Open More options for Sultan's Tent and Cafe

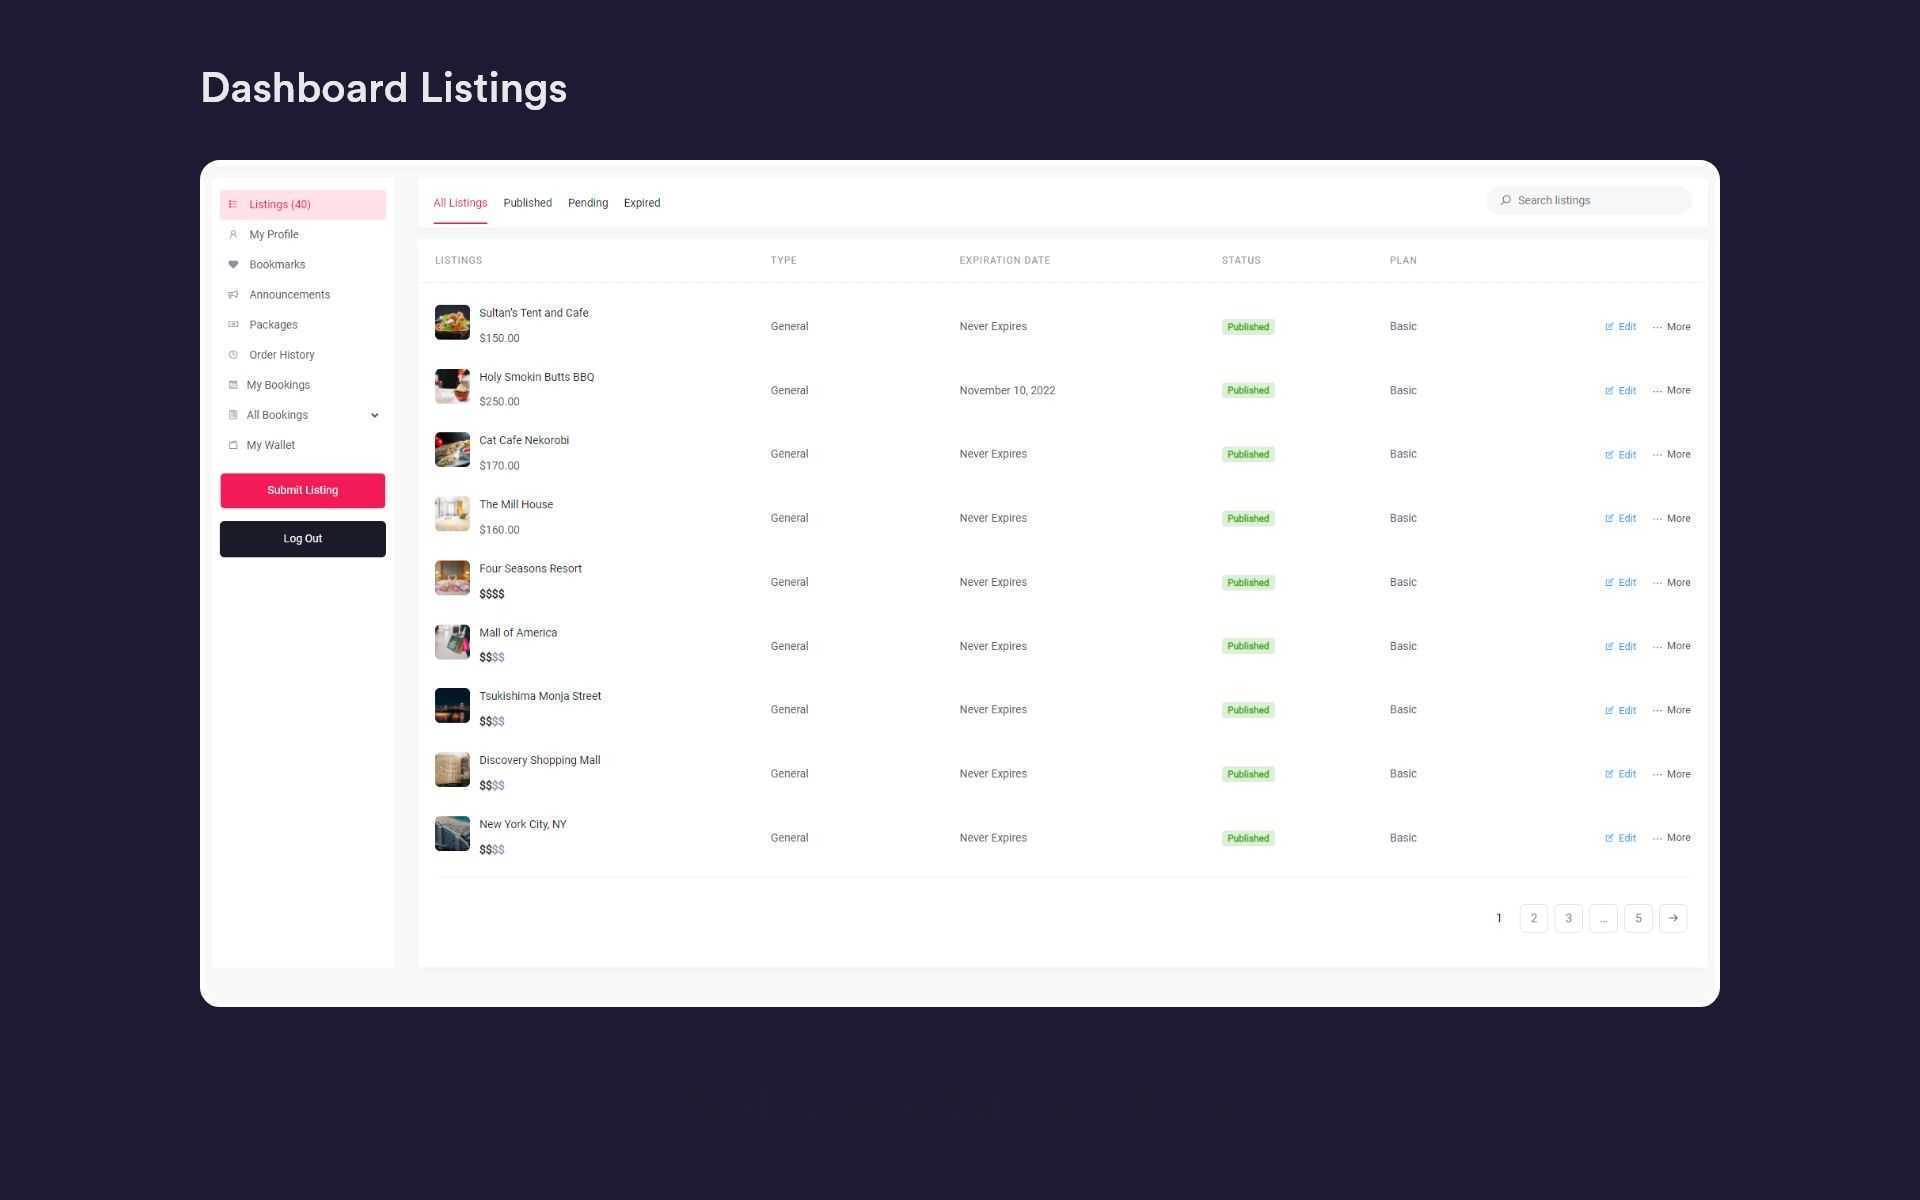click(x=1671, y=327)
